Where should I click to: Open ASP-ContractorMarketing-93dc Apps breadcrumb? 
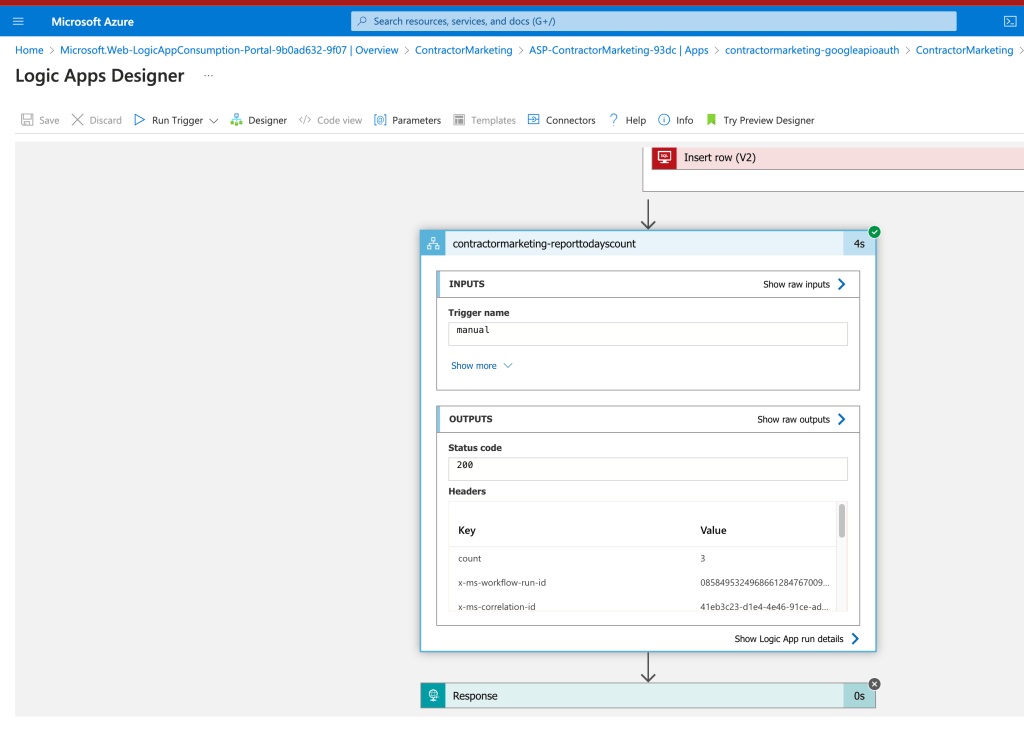pyautogui.click(x=618, y=50)
